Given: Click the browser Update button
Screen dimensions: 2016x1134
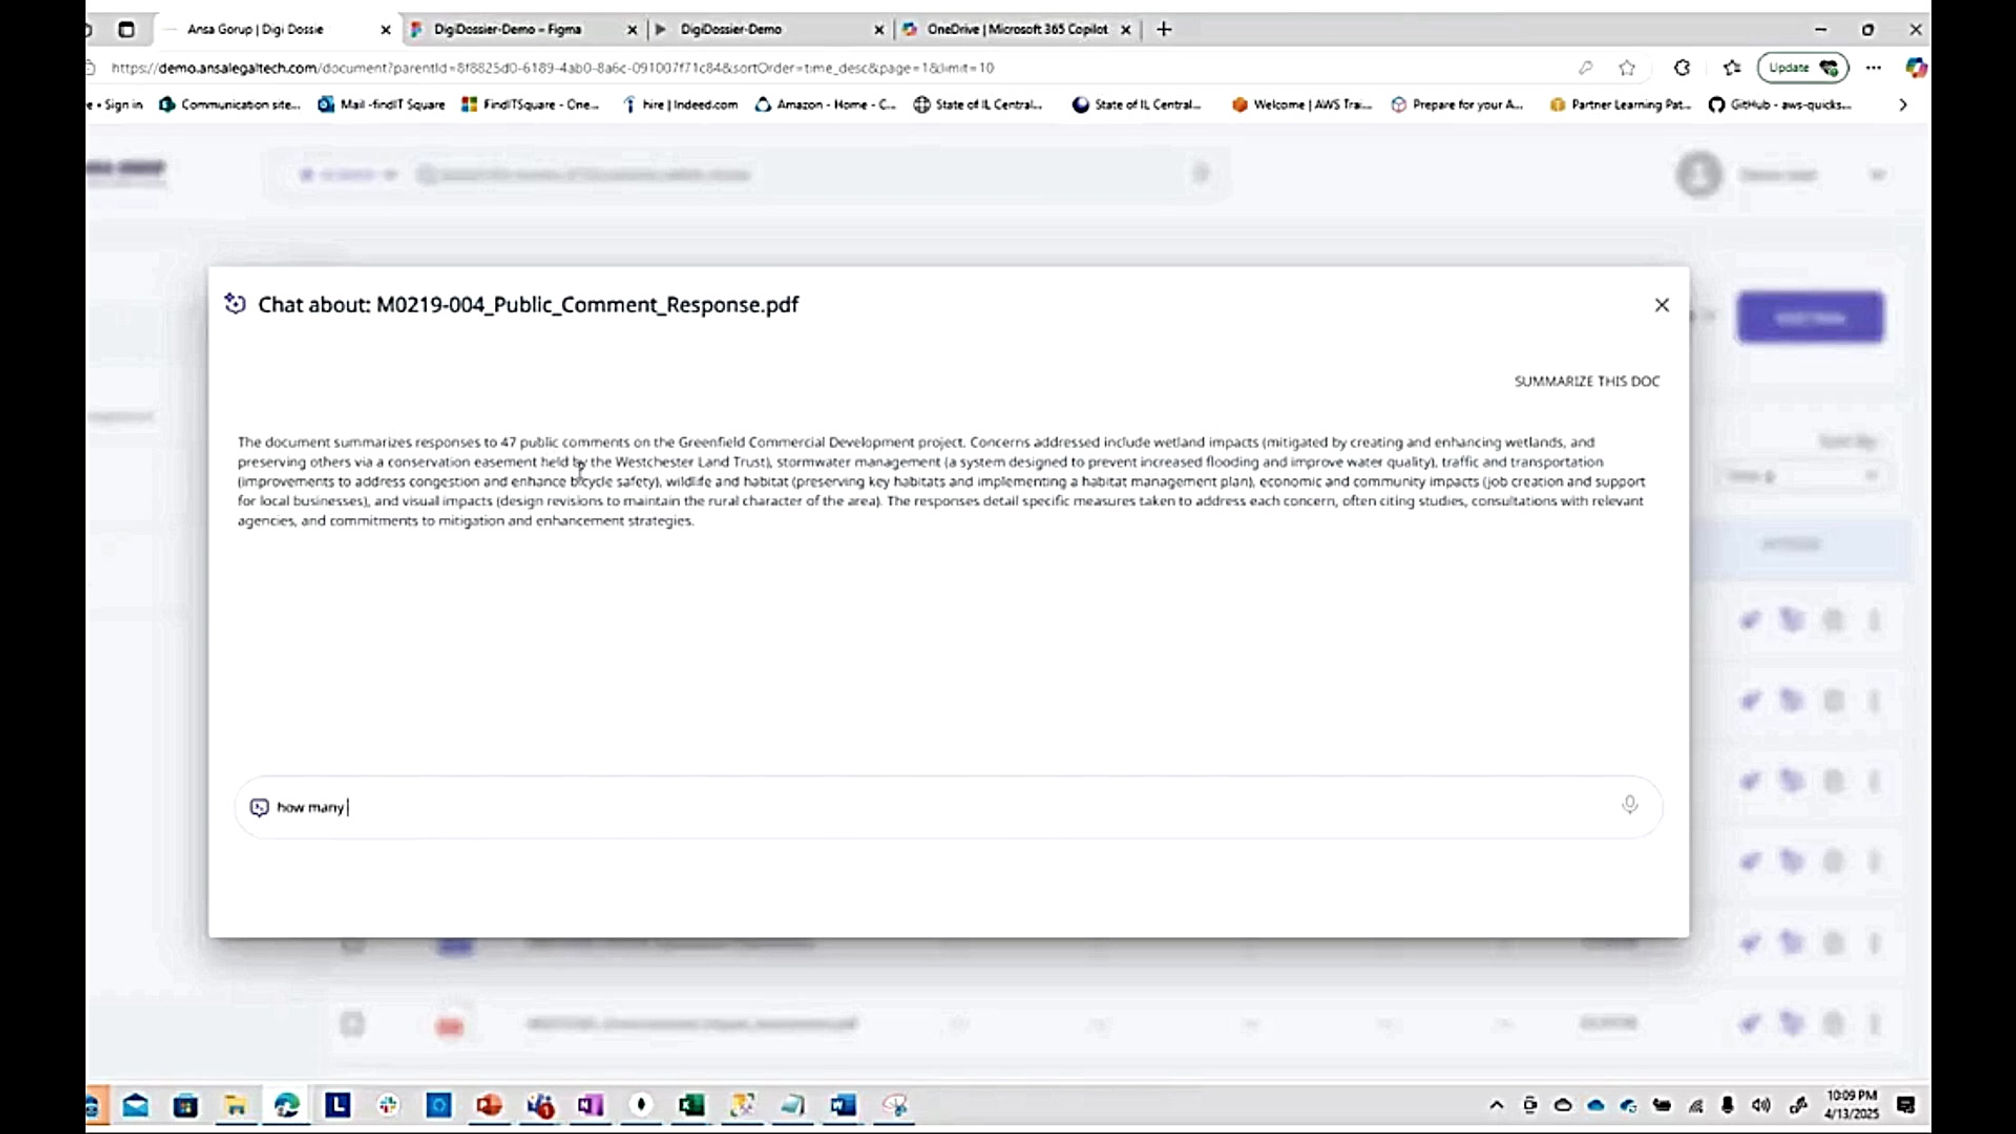Looking at the screenshot, I should pos(1802,68).
